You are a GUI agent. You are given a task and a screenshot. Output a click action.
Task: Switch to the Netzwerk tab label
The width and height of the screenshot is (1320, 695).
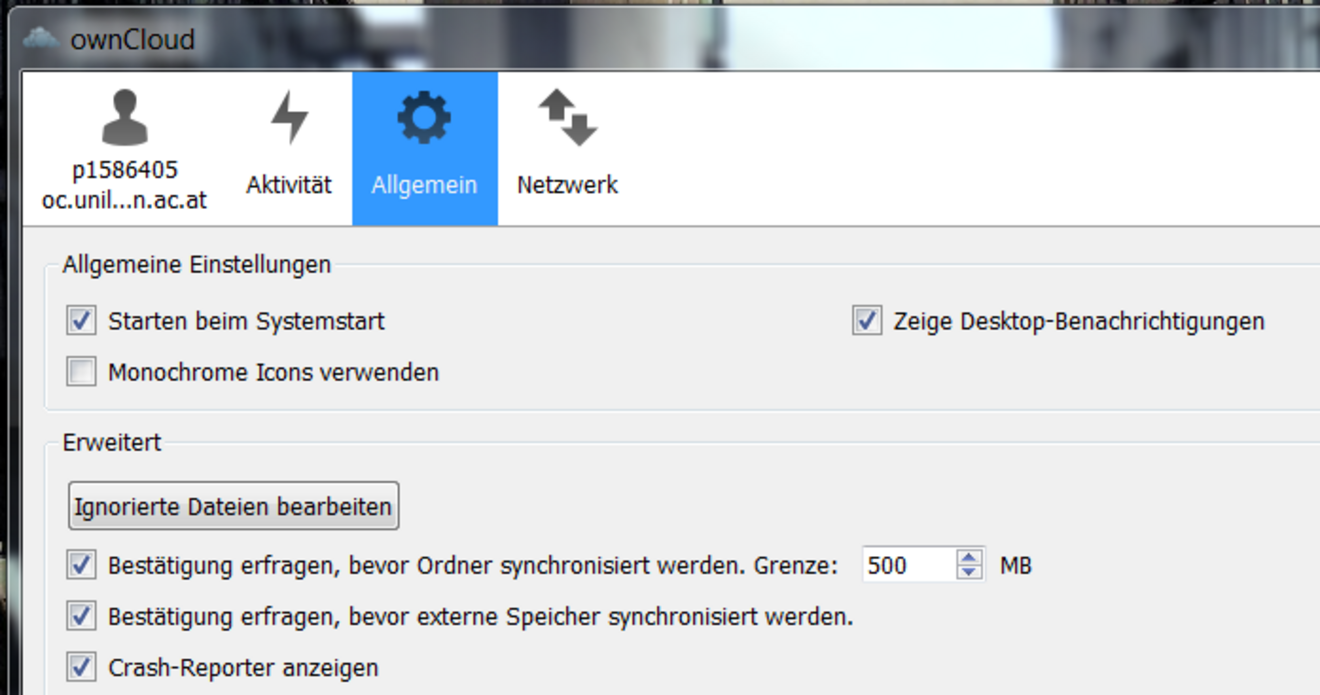click(567, 185)
